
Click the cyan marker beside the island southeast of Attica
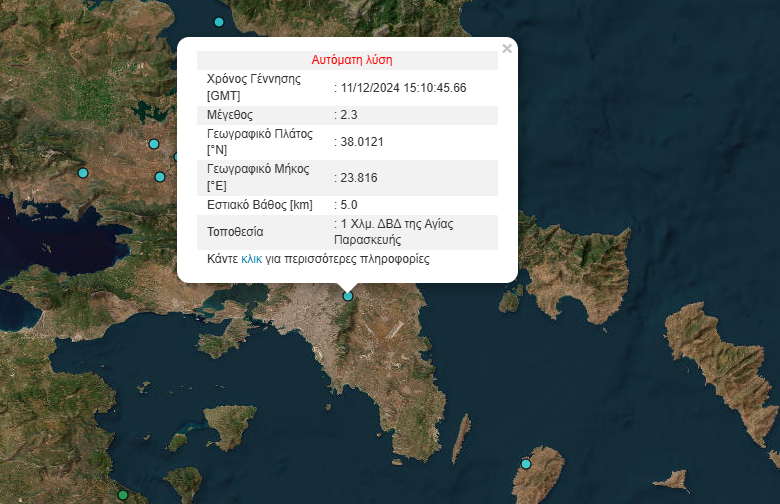(x=526, y=463)
